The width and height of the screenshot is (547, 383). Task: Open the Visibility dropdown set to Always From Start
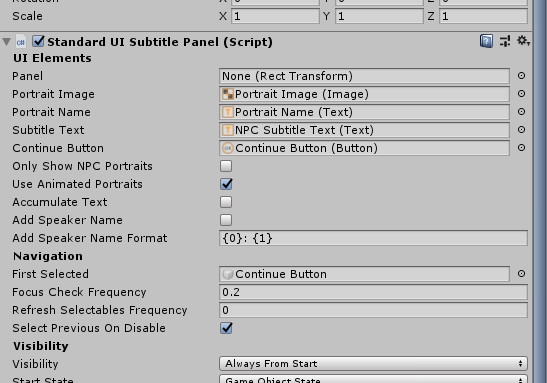[x=373, y=363]
